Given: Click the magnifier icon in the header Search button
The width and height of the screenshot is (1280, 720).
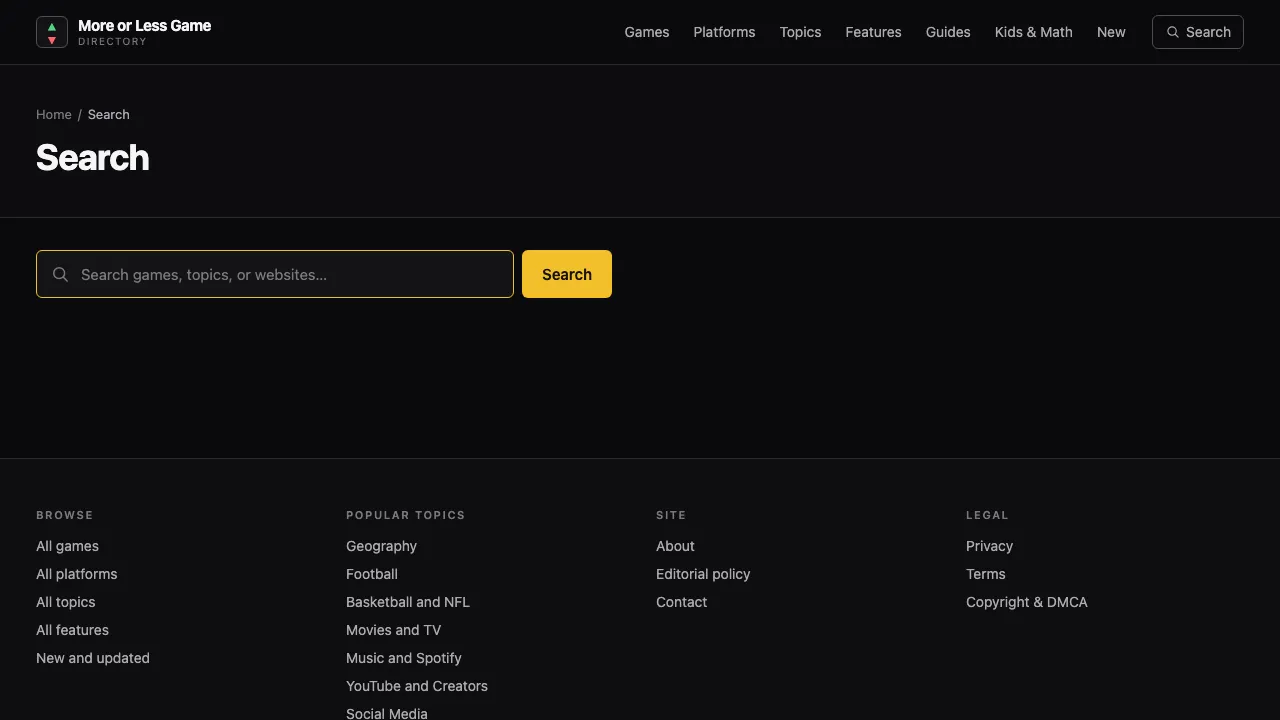Looking at the screenshot, I should pos(1173,32).
